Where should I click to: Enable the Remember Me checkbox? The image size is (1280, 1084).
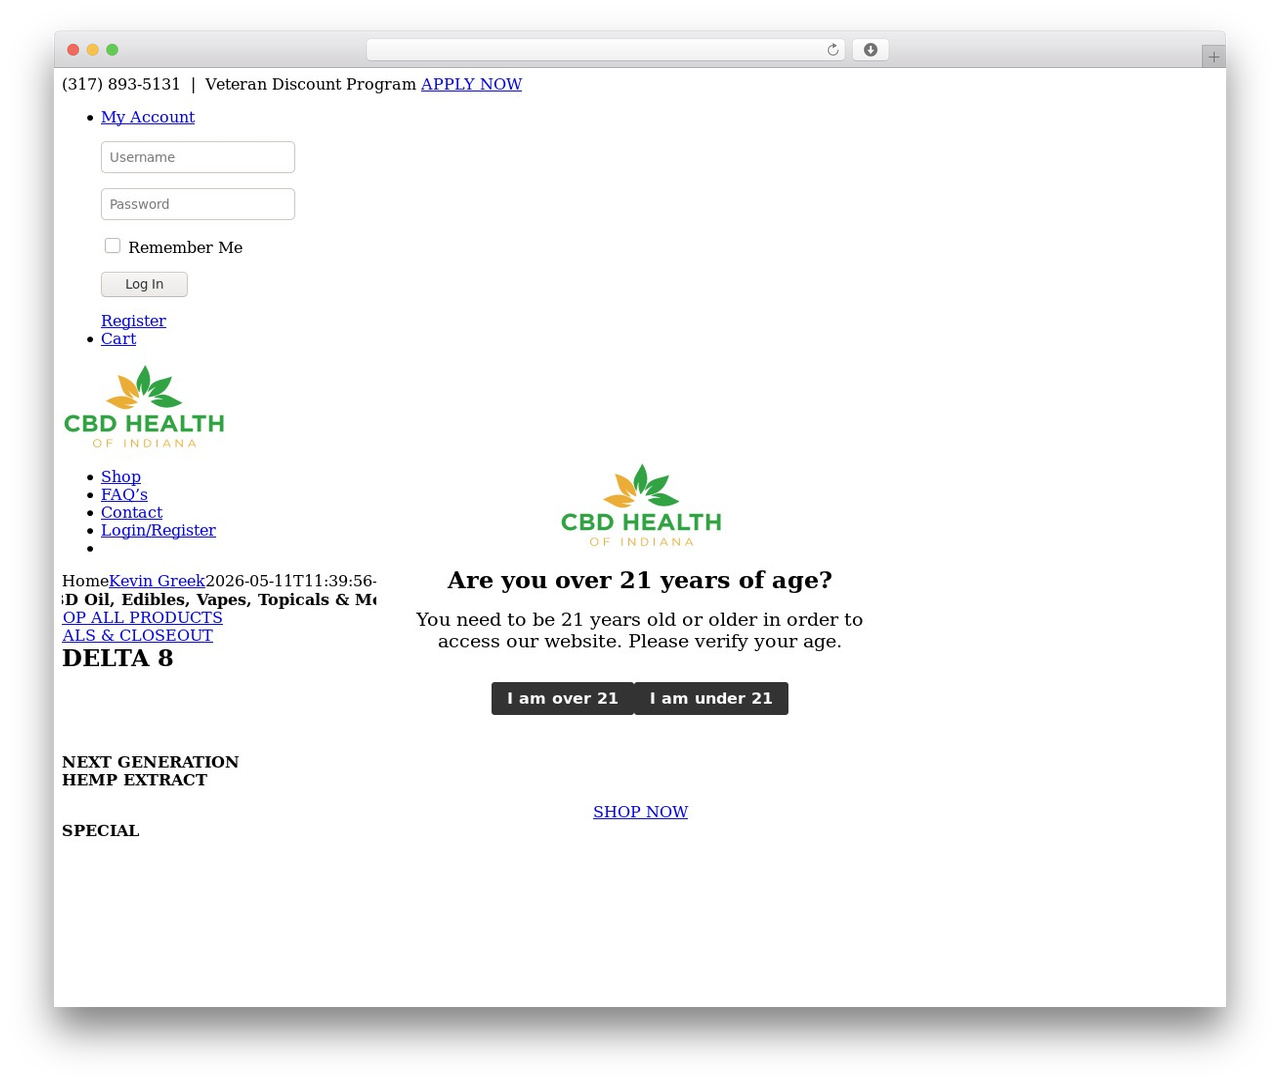[x=113, y=246]
